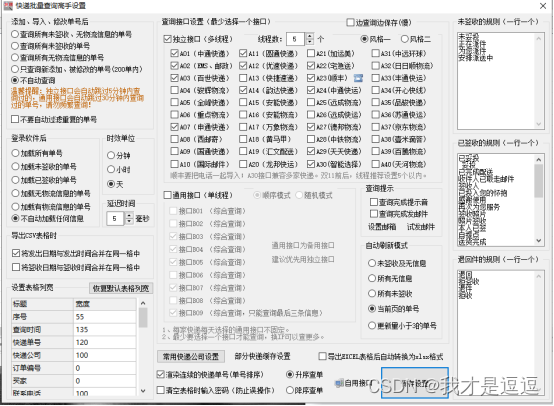
Task: Uncheck A02 EMS、邮政 interface
Action: [x=174, y=66]
